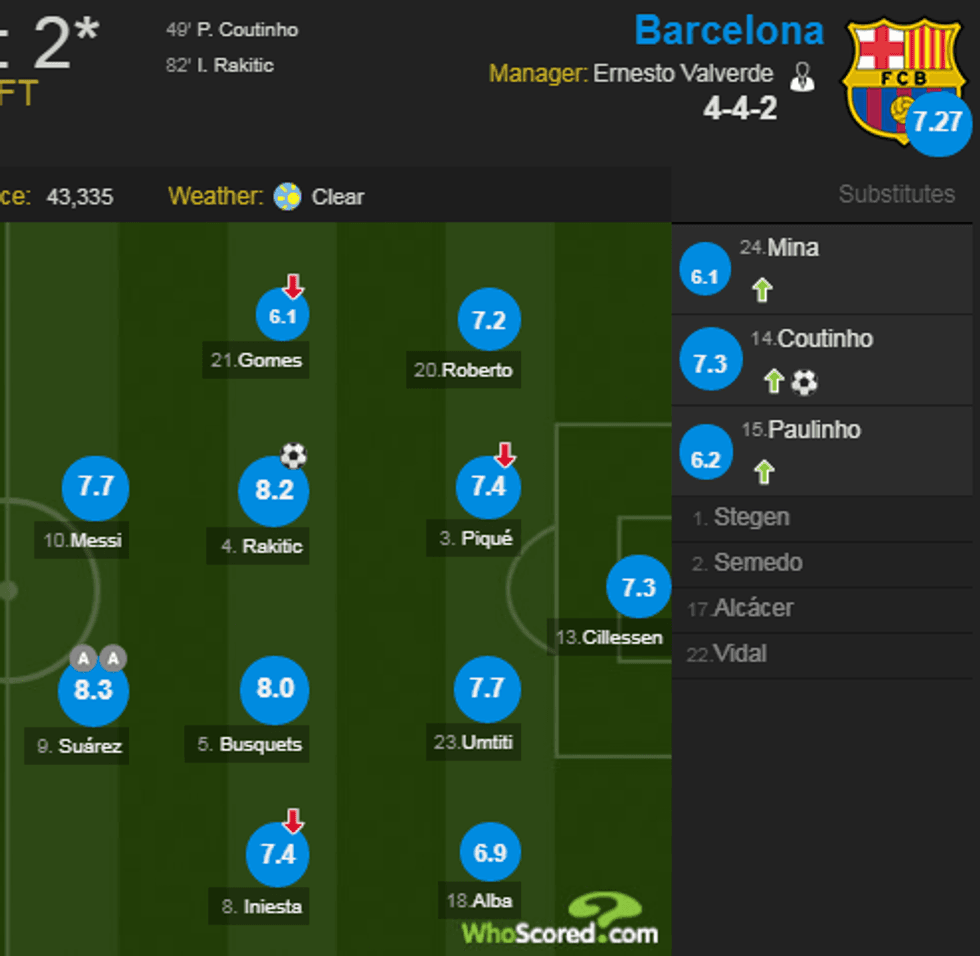The height and width of the screenshot is (956, 980).
Task: Click the goal ball icon above Rakitic
Action: pyautogui.click(x=293, y=456)
